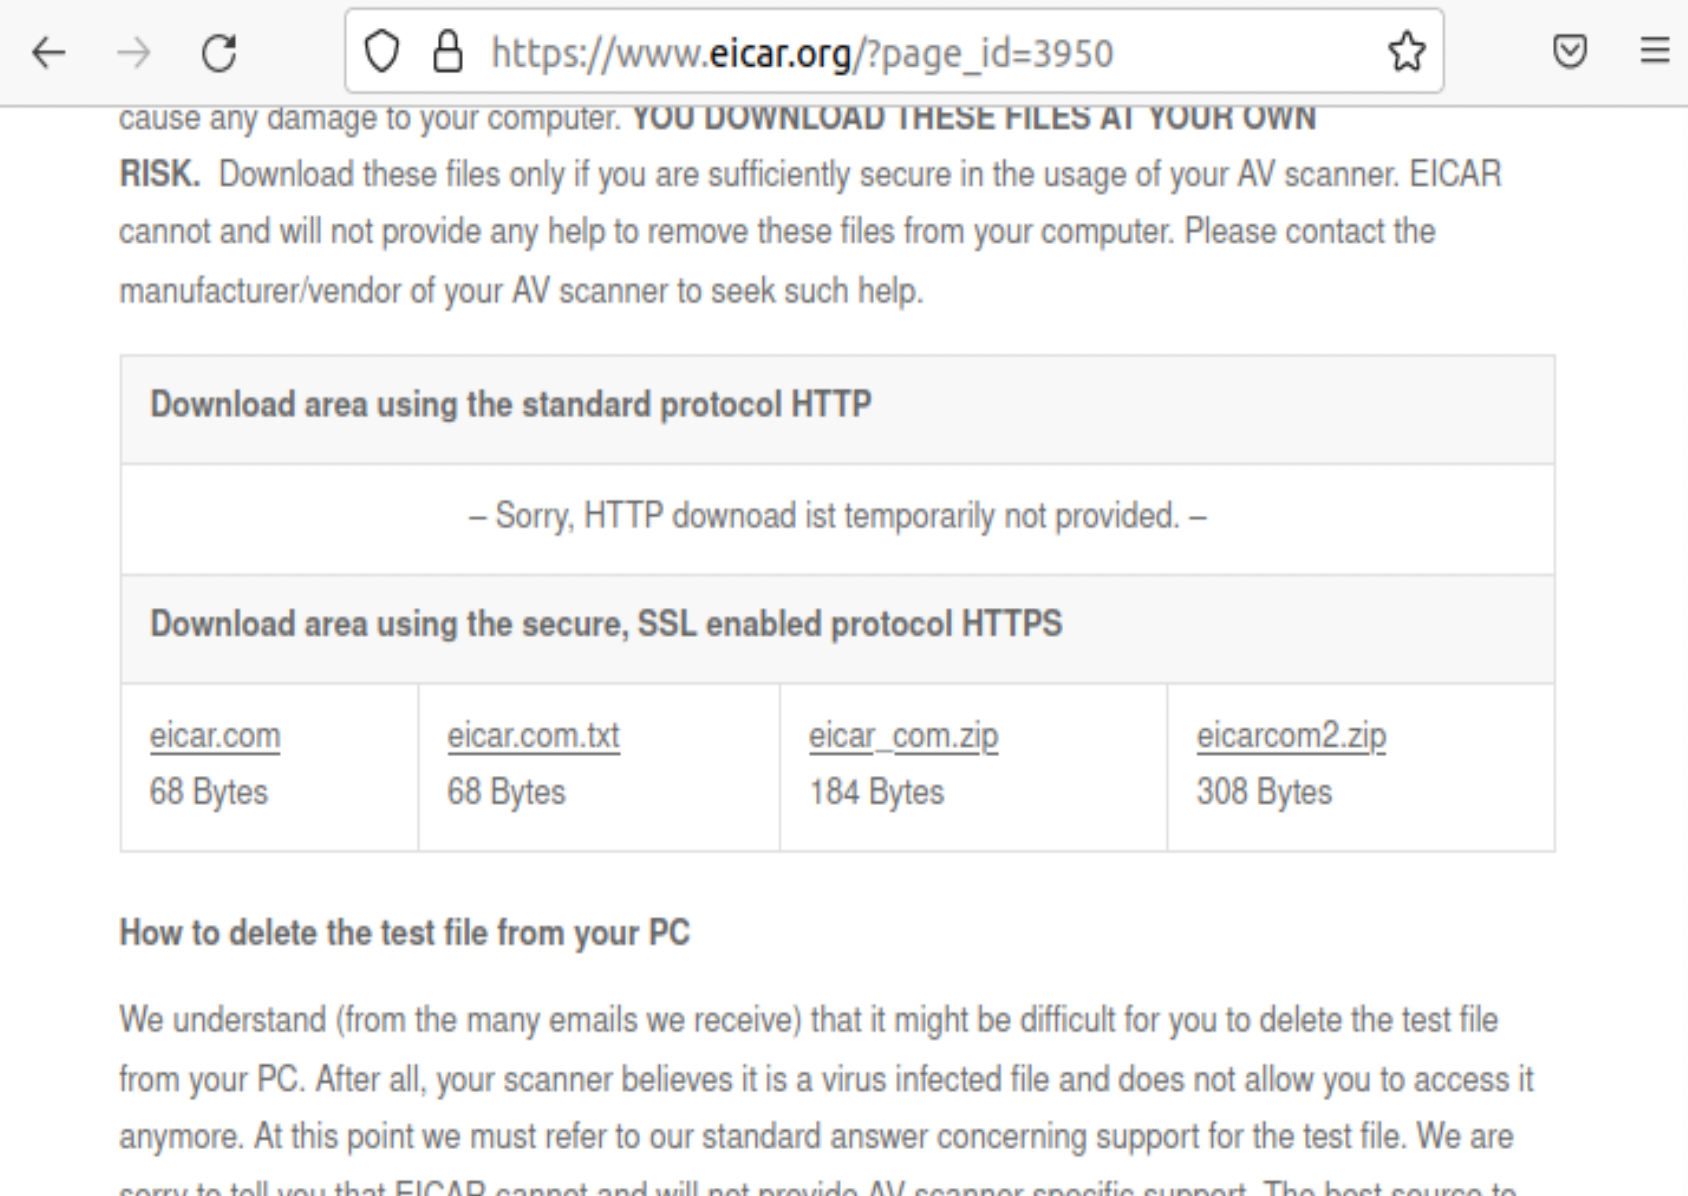Click the bold 'RISK.' warning text
The width and height of the screenshot is (1688, 1196).
pyautogui.click(x=159, y=174)
